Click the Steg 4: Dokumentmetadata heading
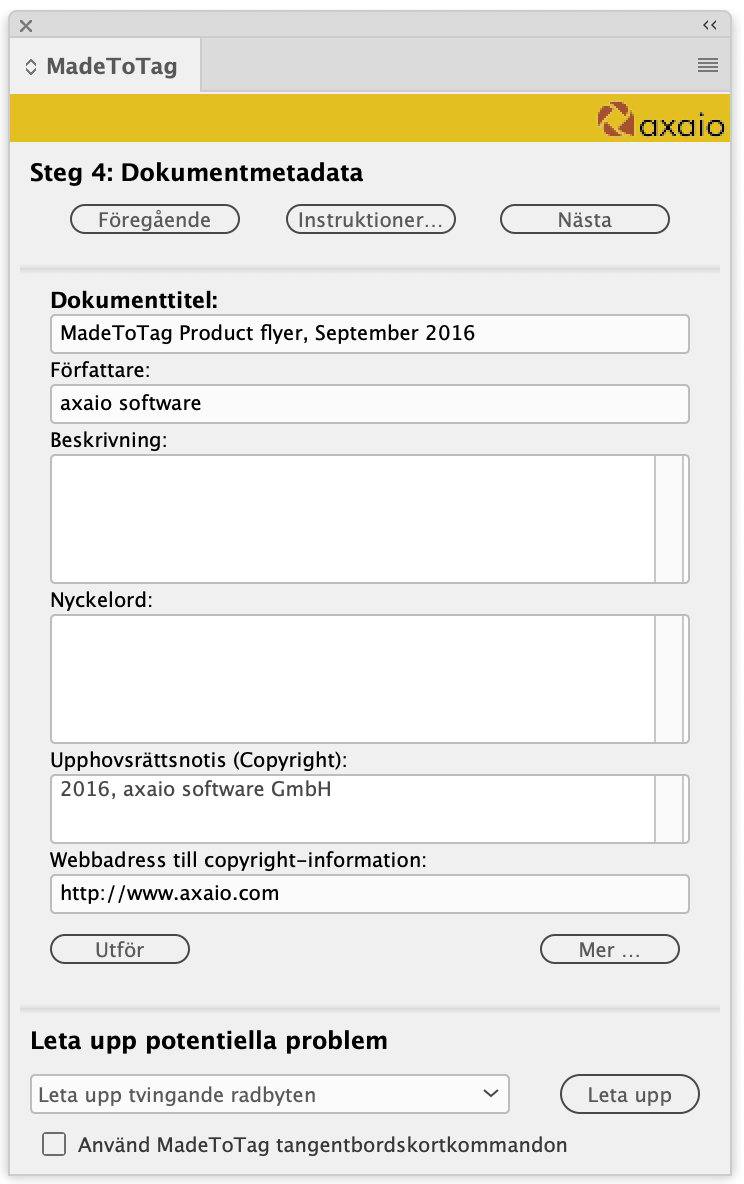 tap(196, 173)
